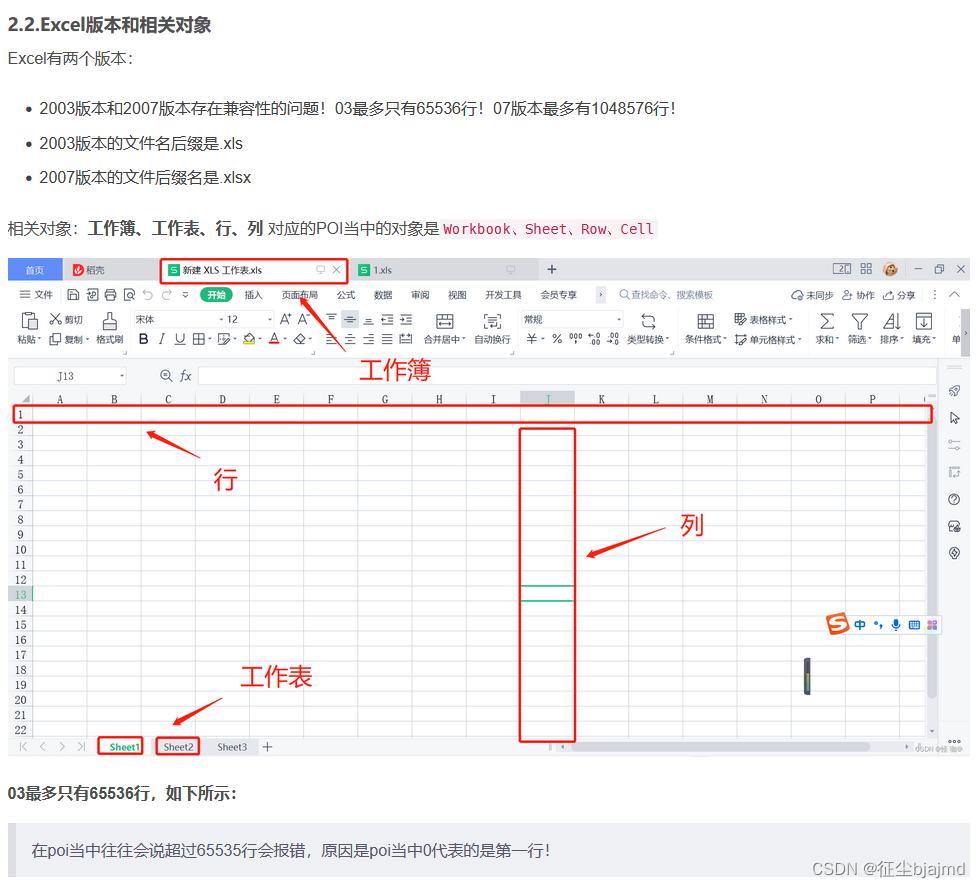Toggle bold formatting on selected cell

pos(144,336)
